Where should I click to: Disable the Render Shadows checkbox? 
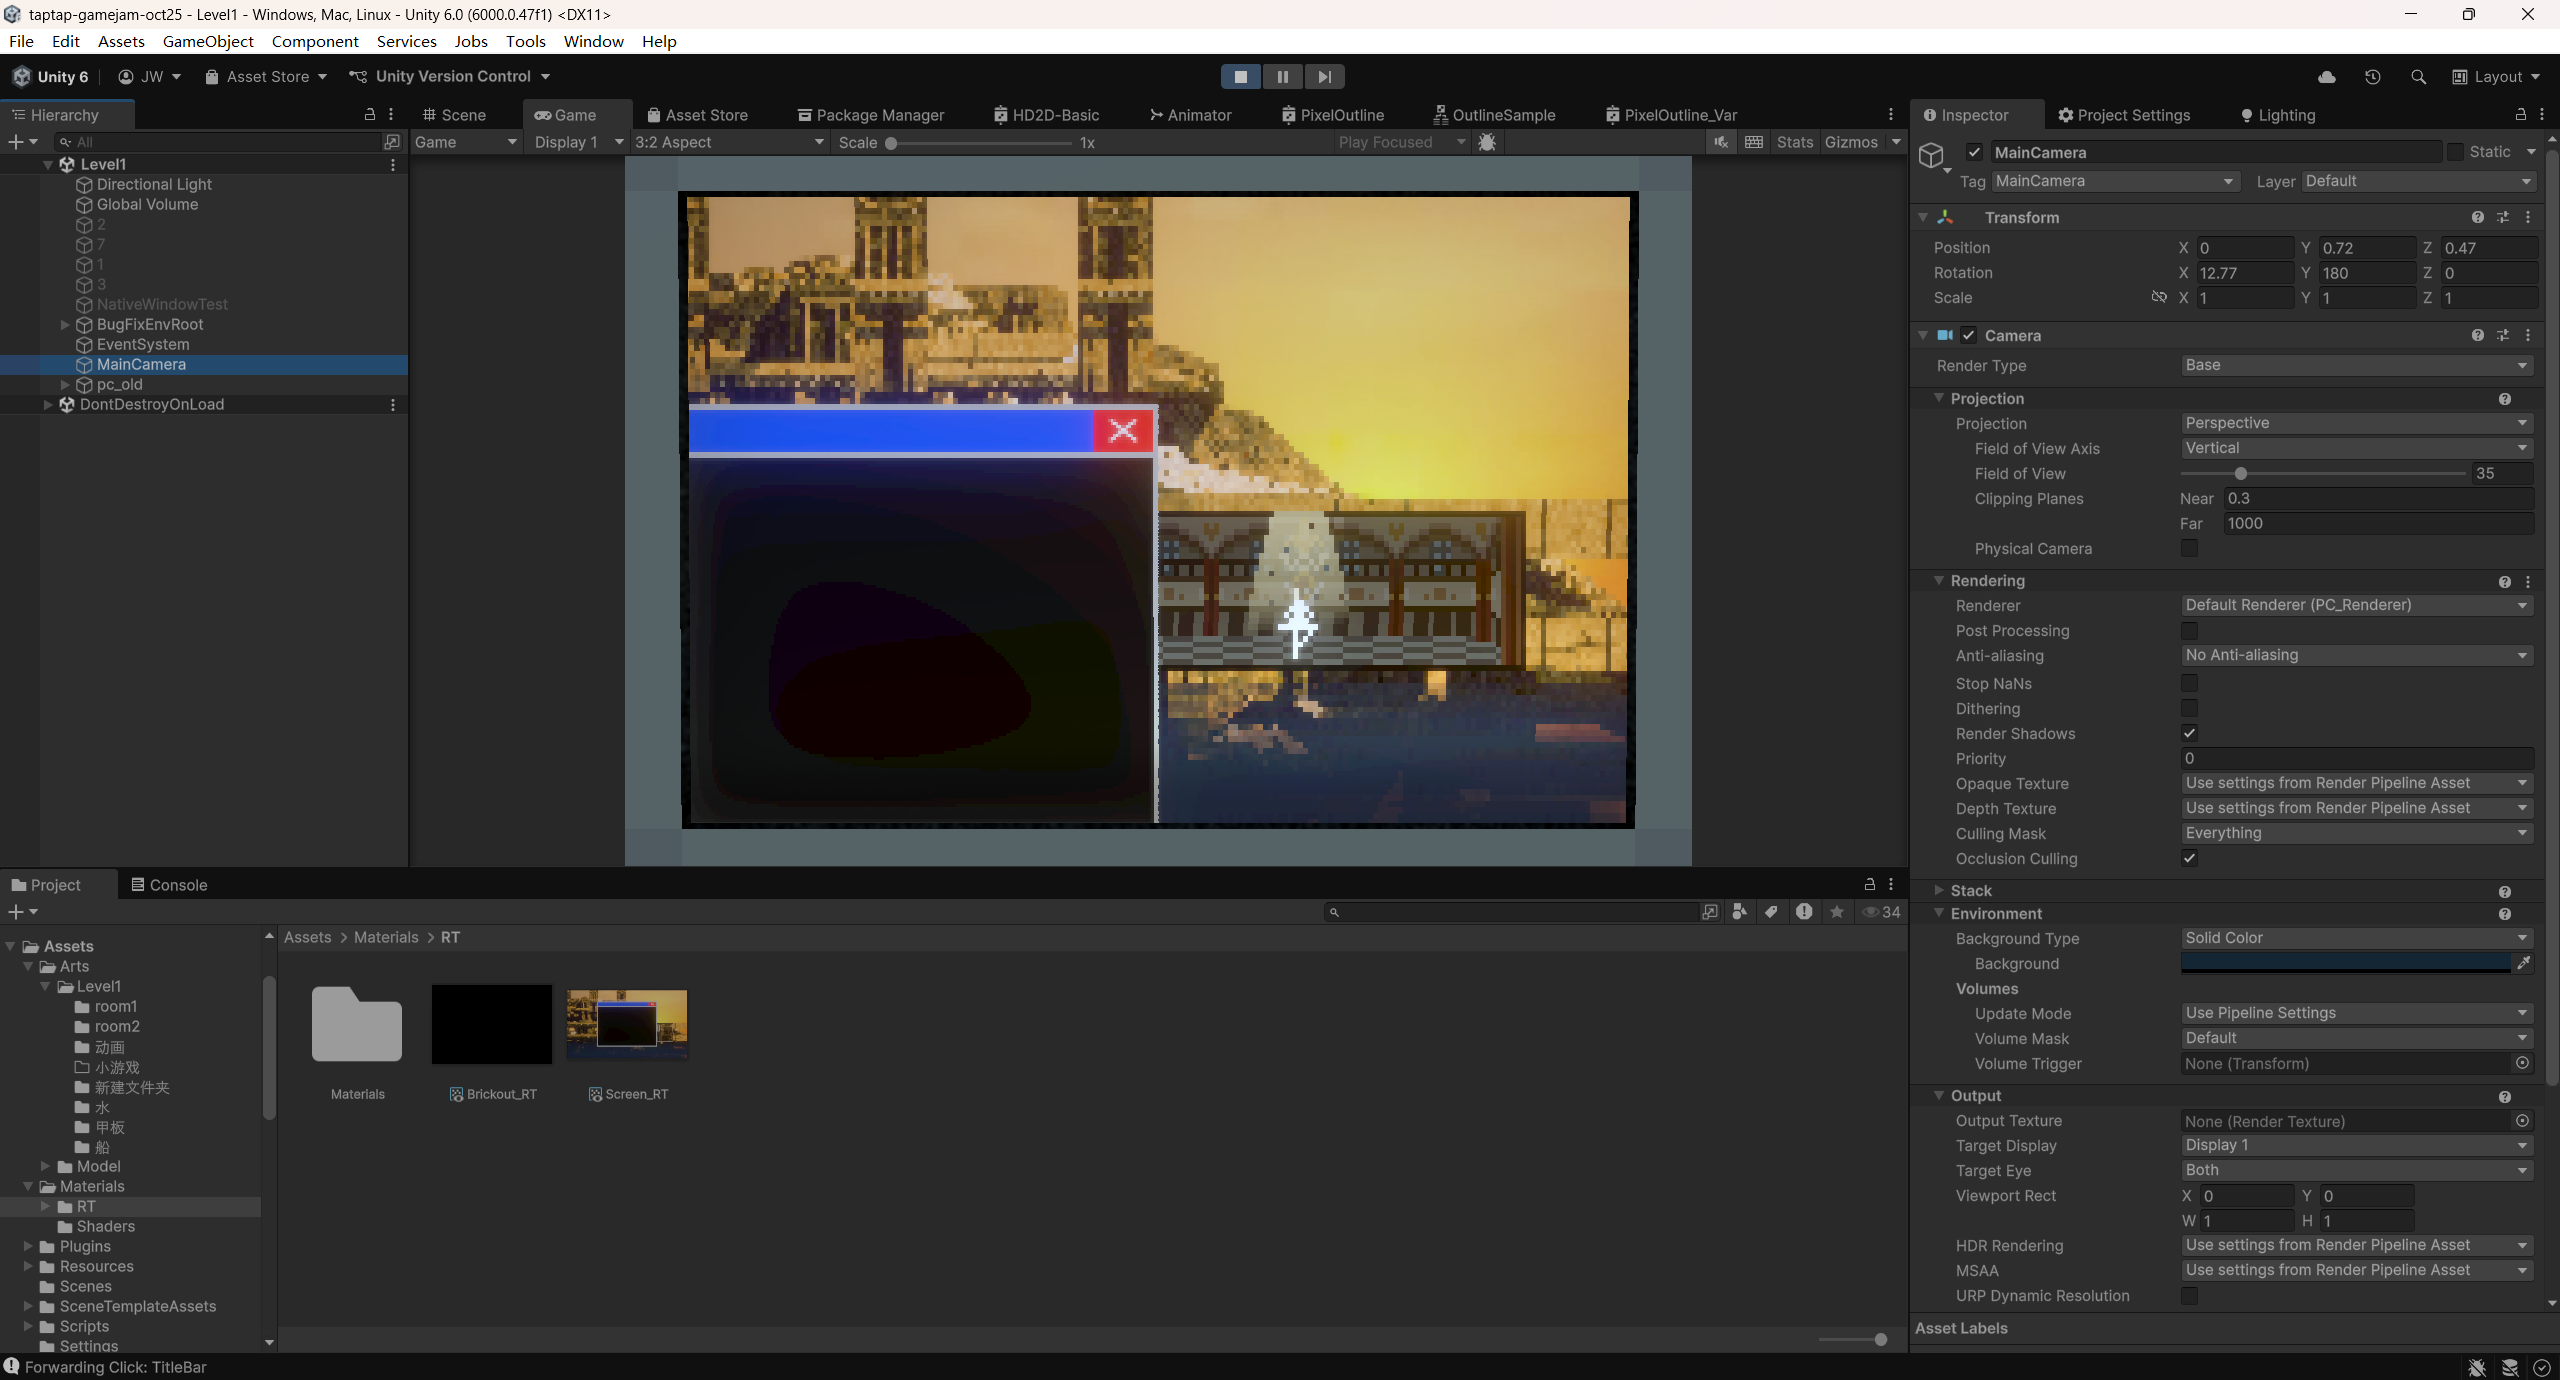point(2189,733)
